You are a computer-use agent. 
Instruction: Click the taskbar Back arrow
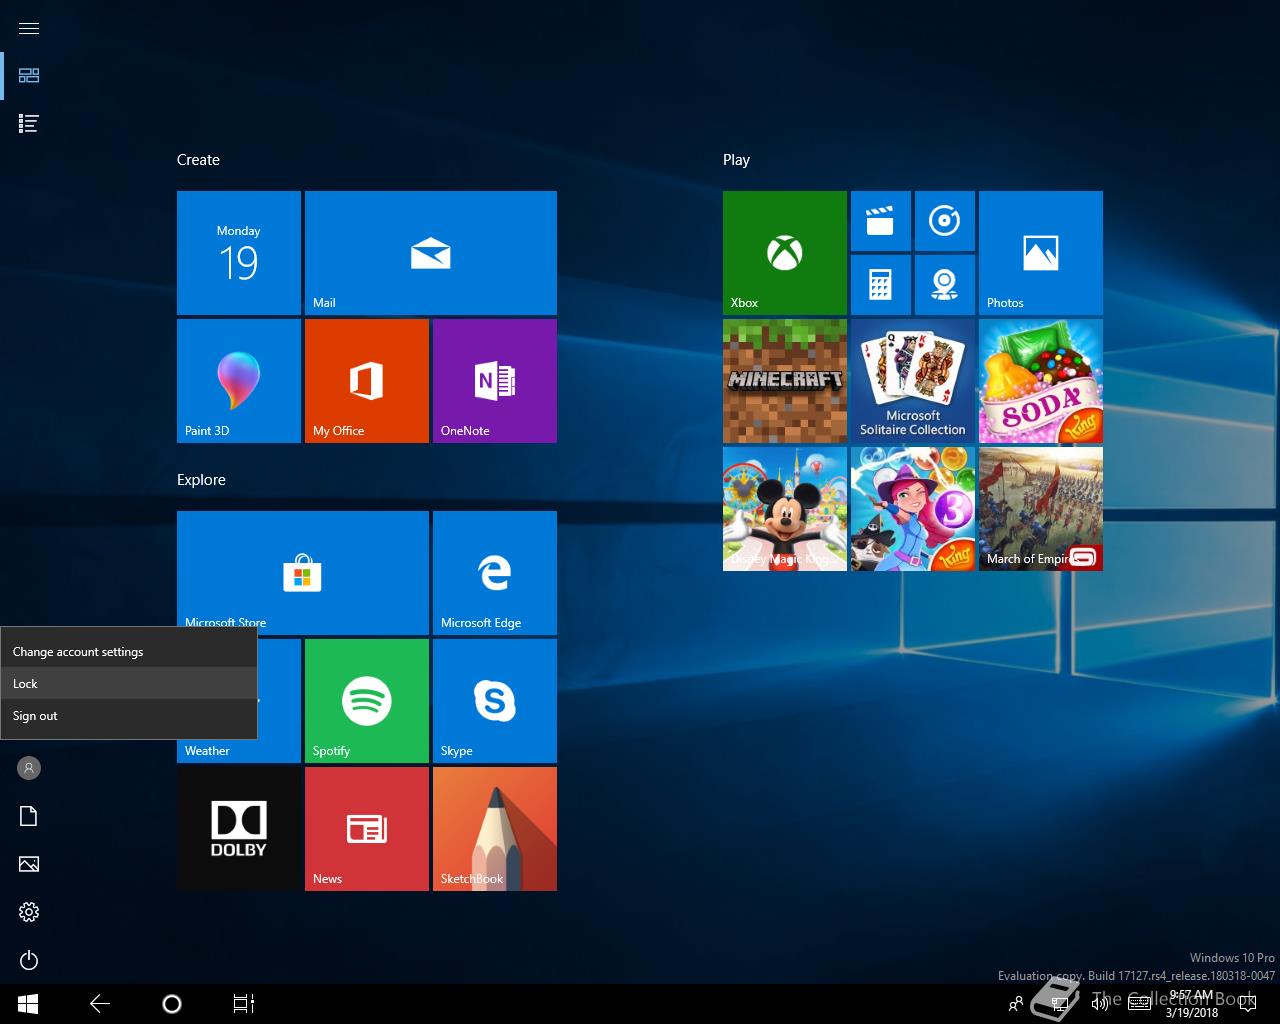pos(100,1004)
